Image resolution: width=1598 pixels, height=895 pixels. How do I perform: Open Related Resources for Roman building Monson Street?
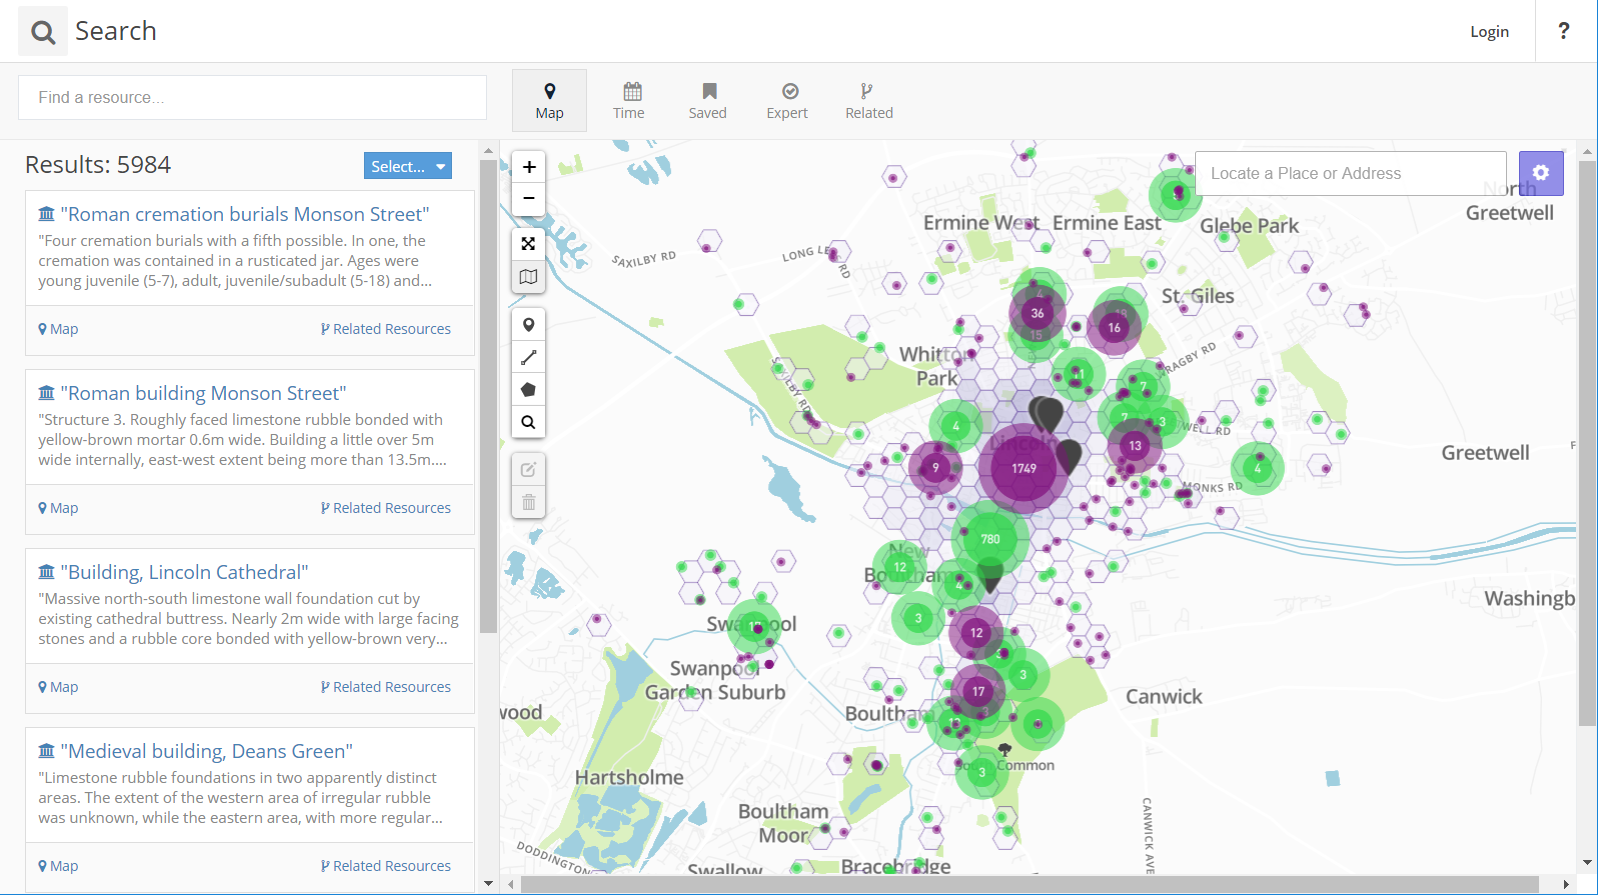click(x=386, y=508)
